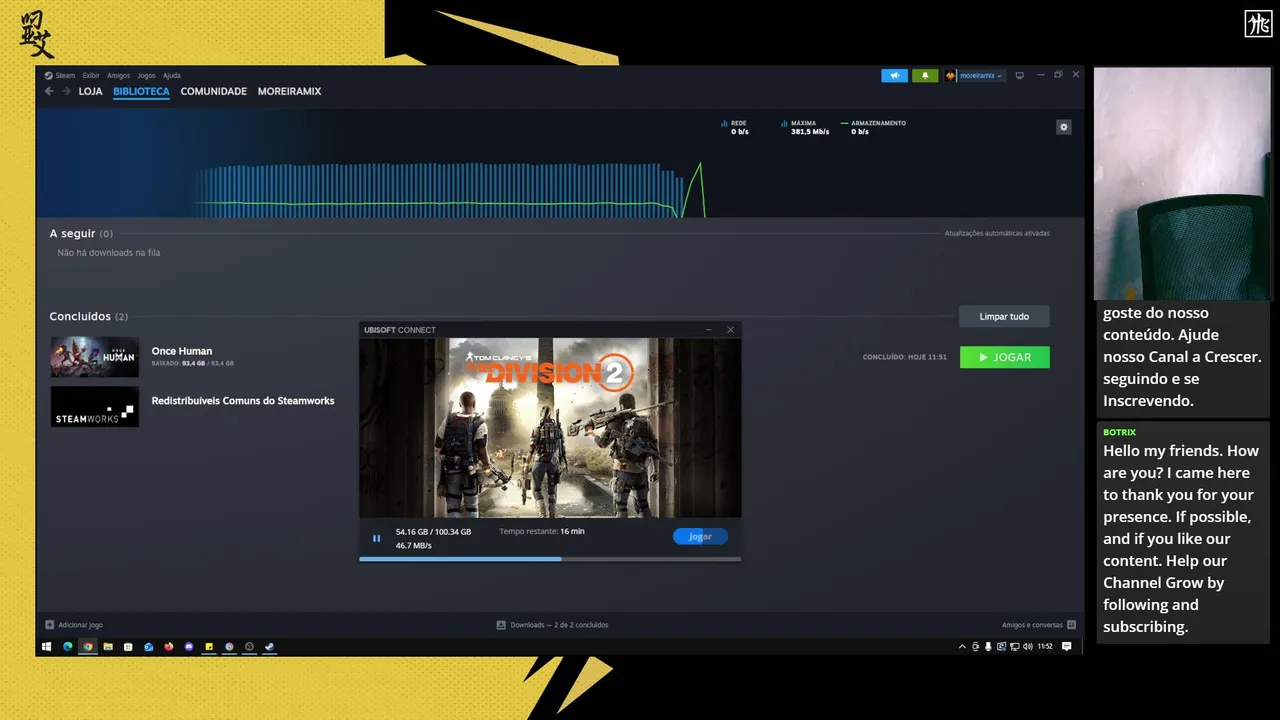This screenshot has height=720, width=1280.
Task: Go back with Steam's left arrow
Action: pyautogui.click(x=49, y=91)
